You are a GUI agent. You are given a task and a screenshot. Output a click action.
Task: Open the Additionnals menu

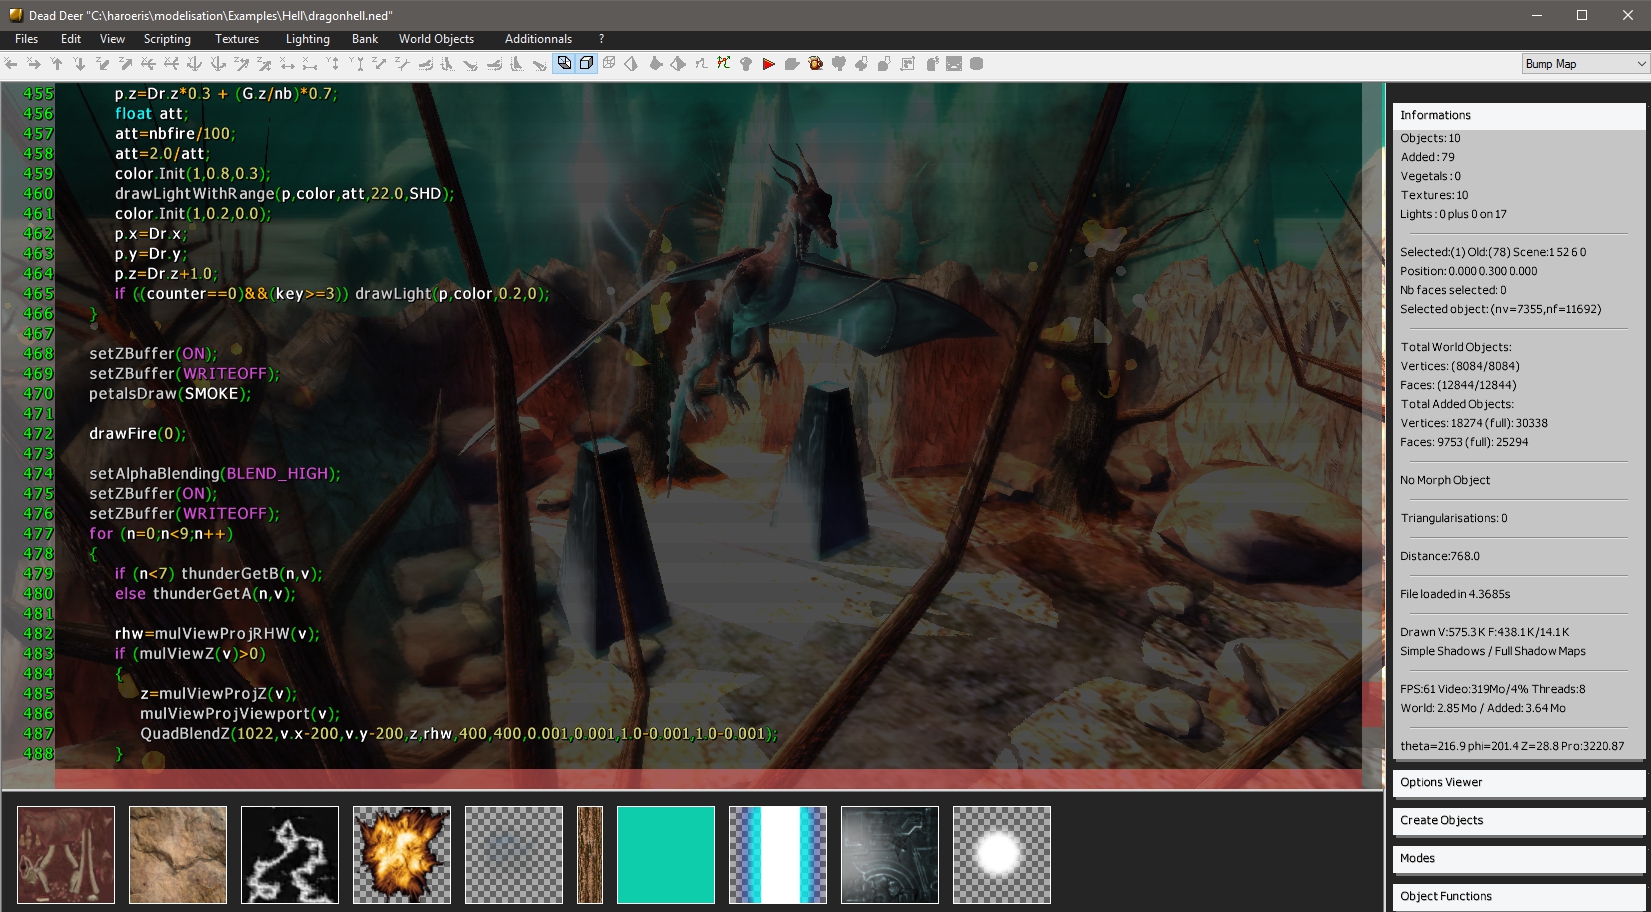click(538, 39)
